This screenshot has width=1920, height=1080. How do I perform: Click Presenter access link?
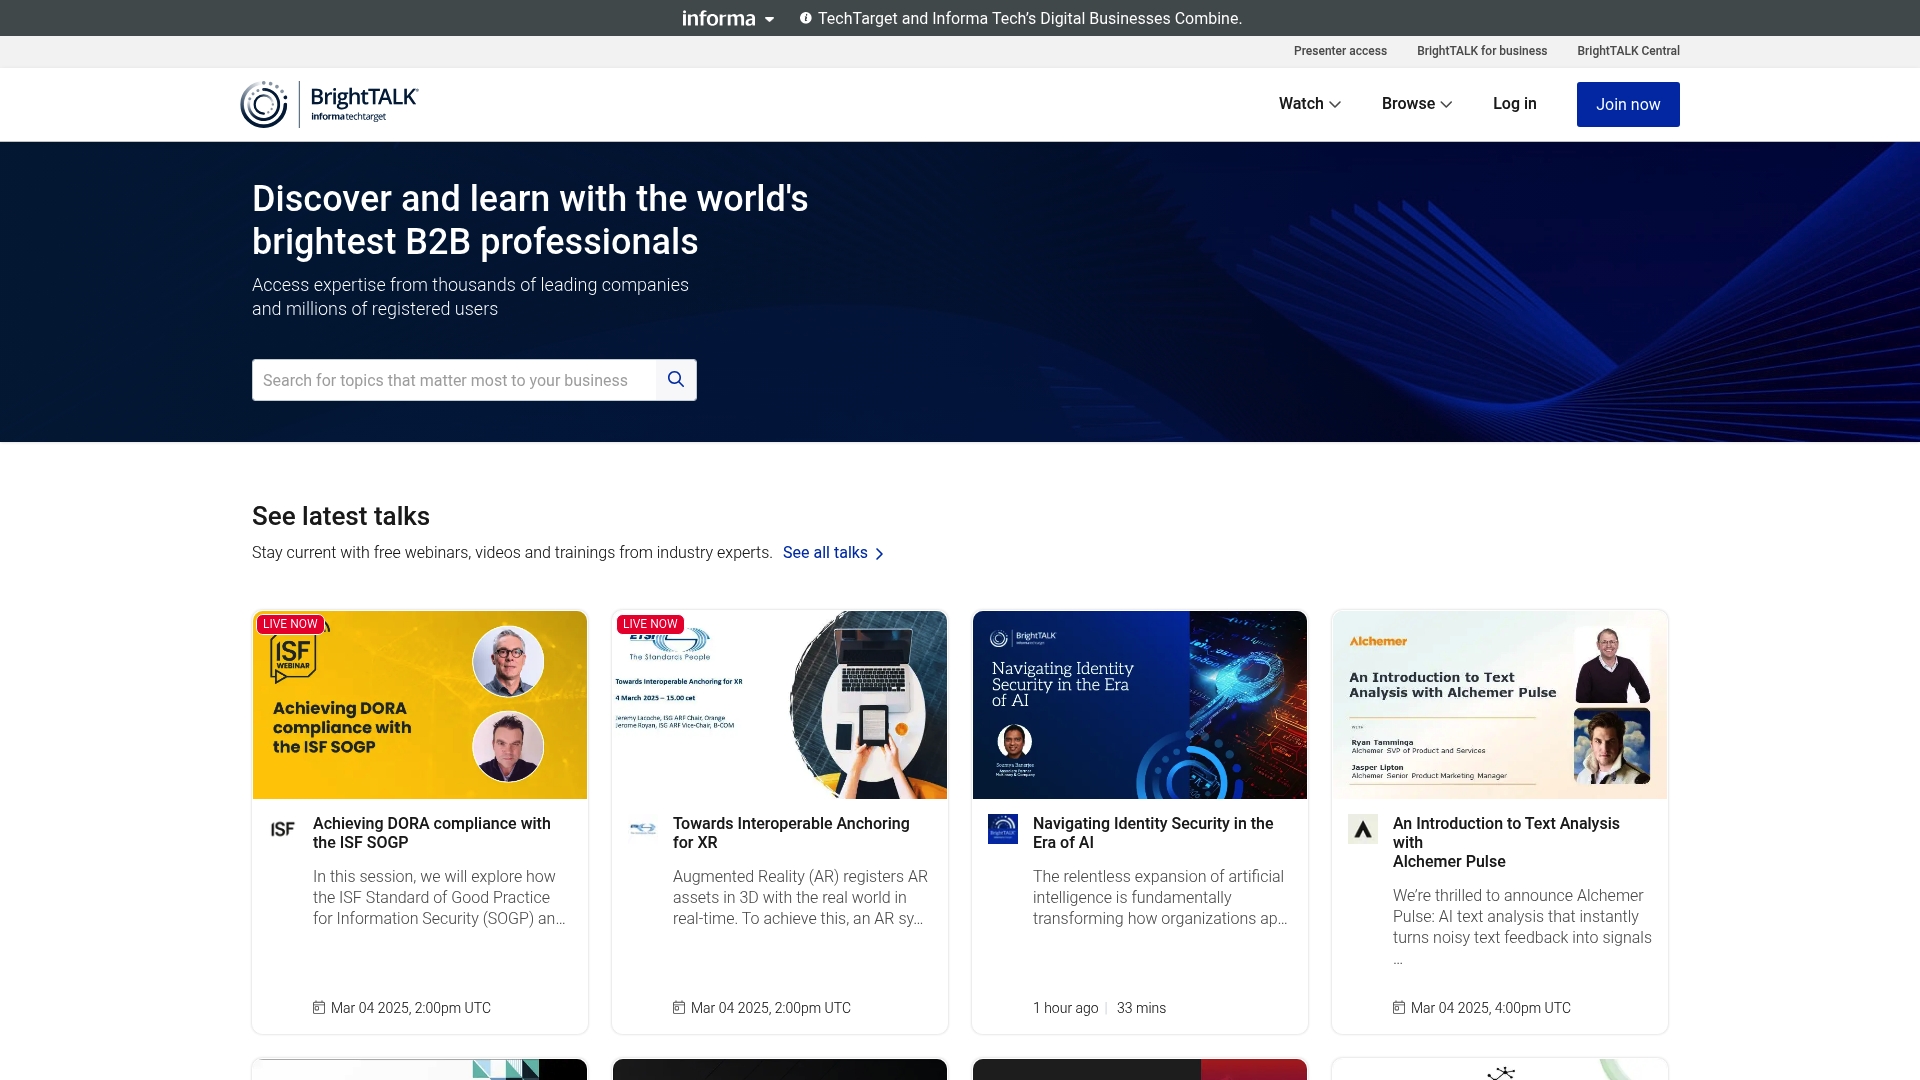tap(1340, 51)
